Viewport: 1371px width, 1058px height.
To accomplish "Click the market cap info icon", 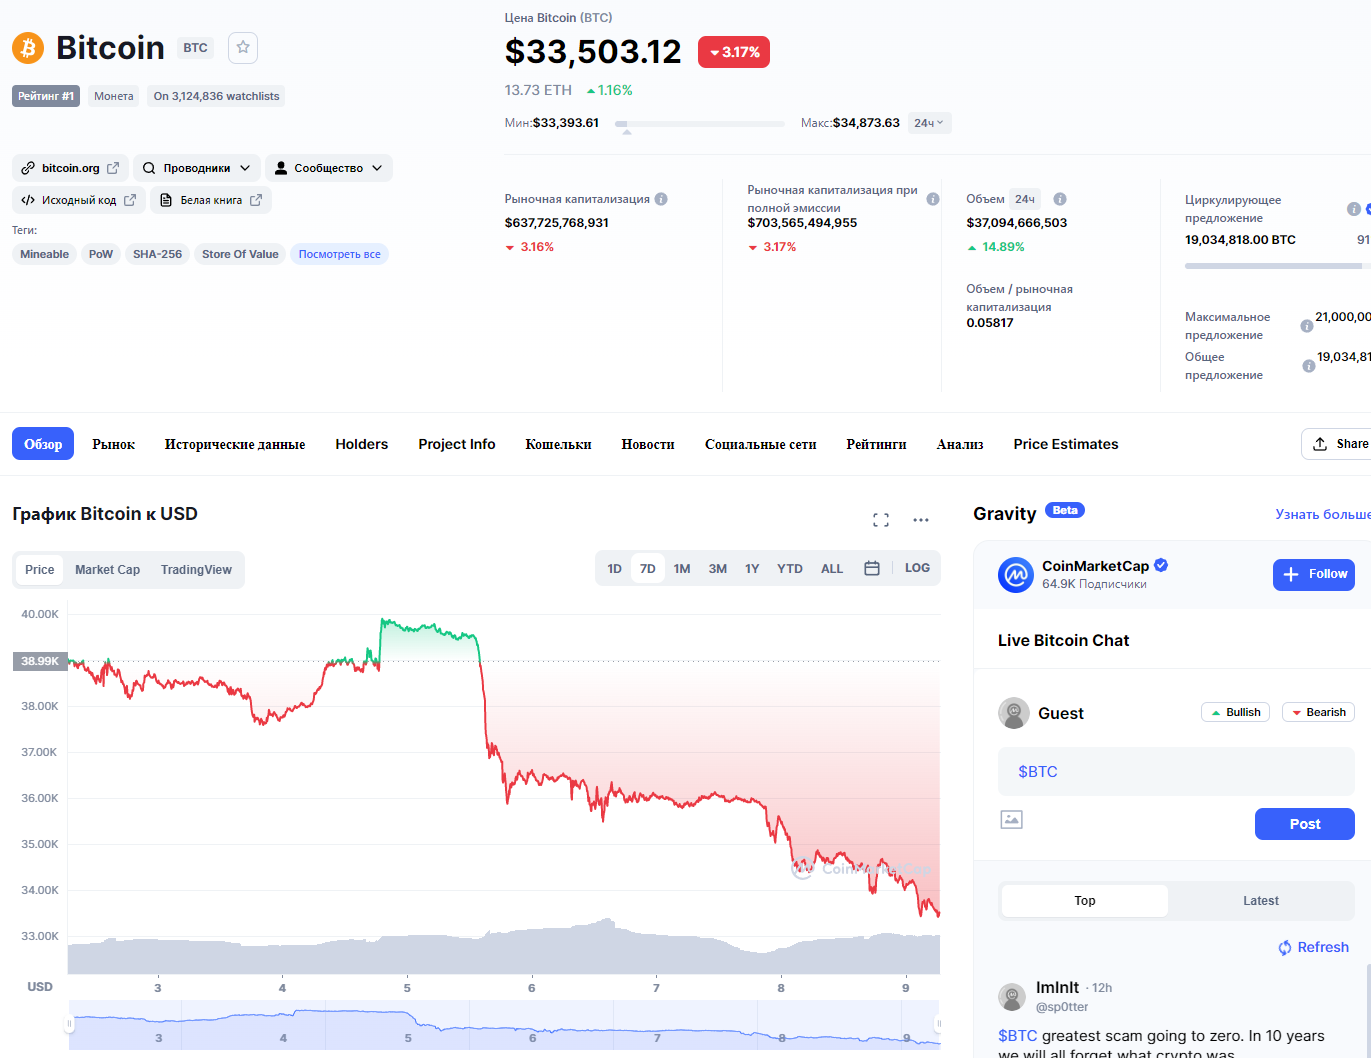I will [x=661, y=199].
